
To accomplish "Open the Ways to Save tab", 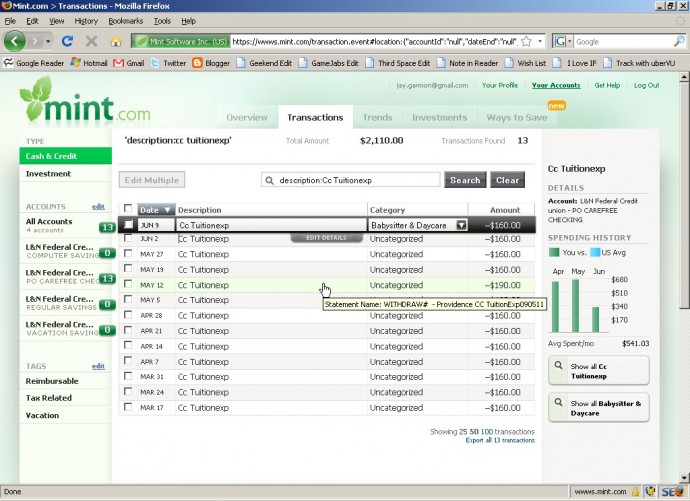I will [x=517, y=117].
